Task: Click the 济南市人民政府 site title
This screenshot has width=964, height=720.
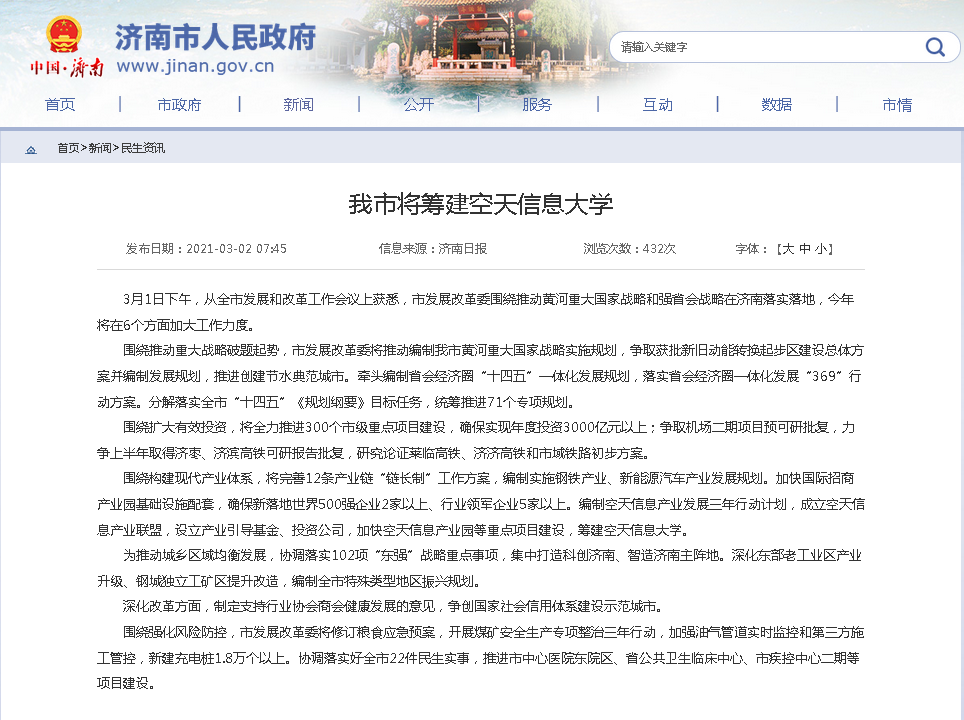Action: (215, 38)
